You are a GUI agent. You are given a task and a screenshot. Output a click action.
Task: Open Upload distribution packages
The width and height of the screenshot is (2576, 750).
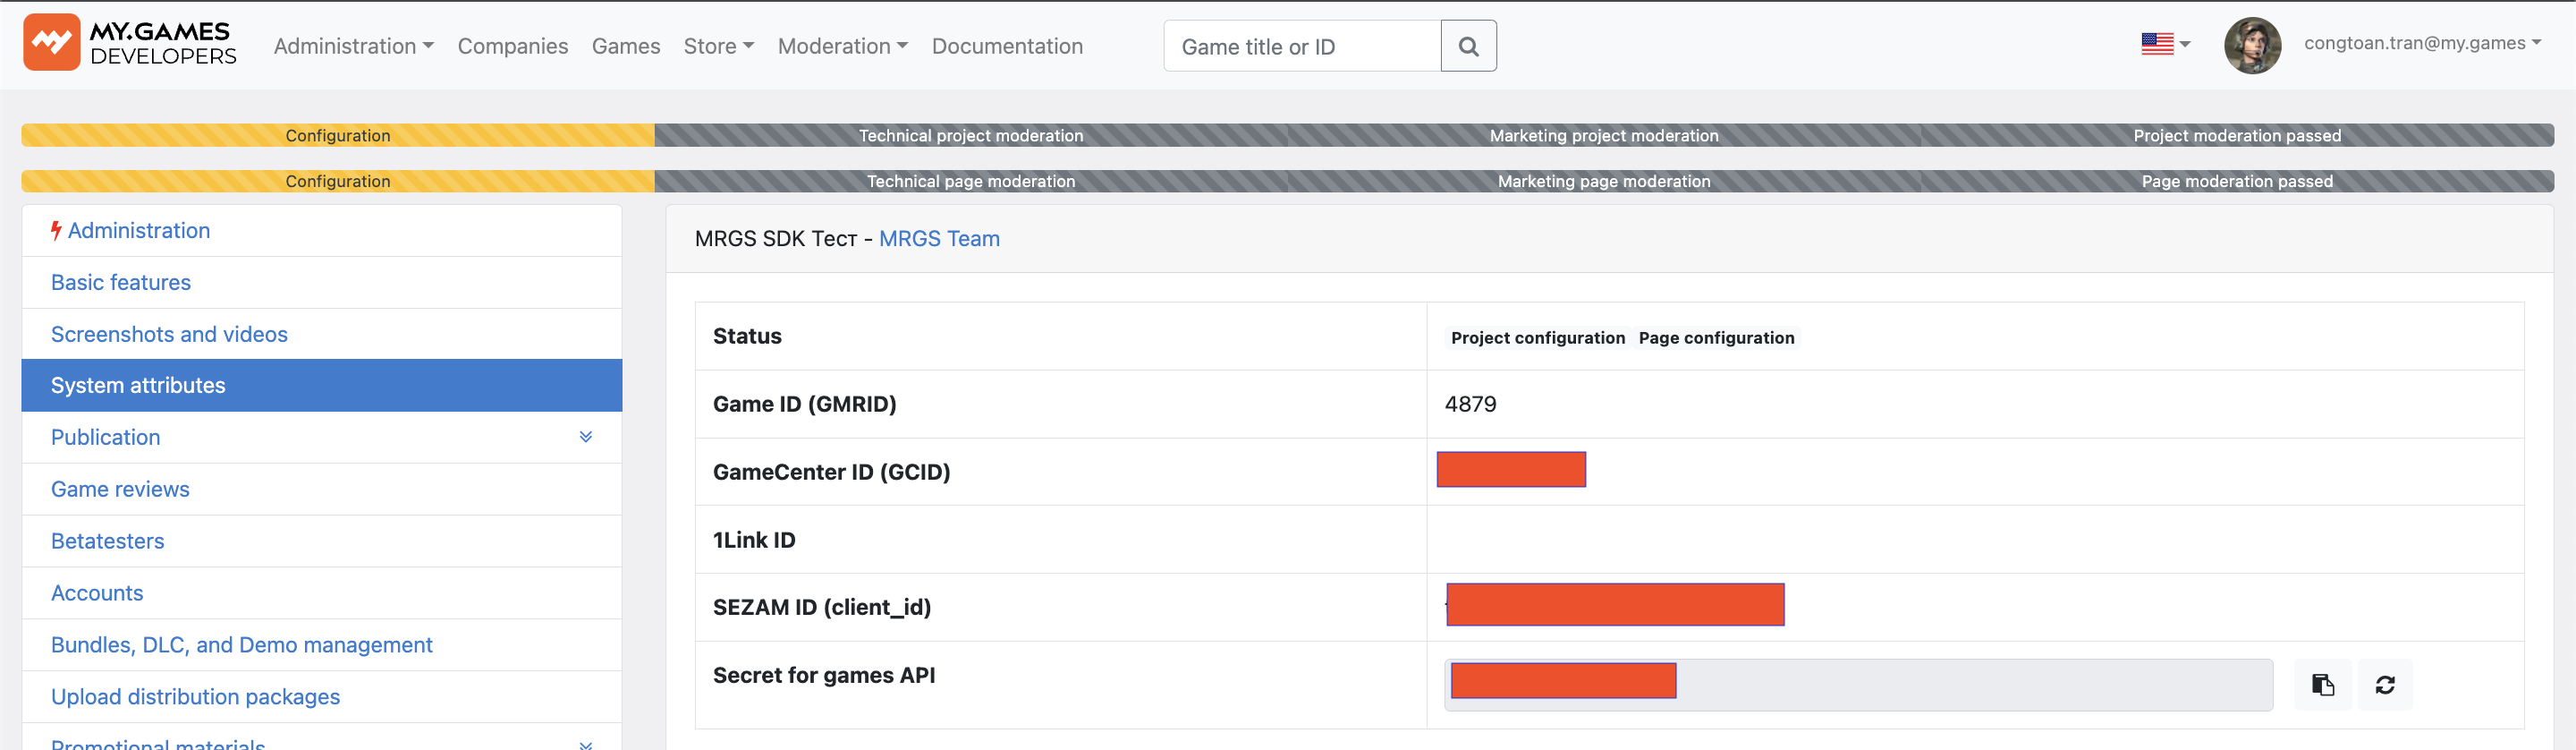(321, 697)
